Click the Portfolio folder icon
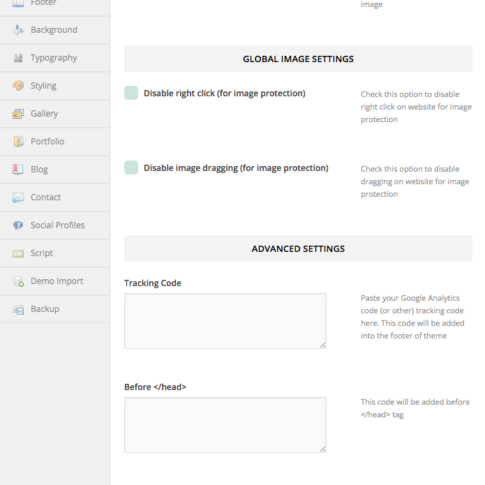485x485 pixels. click(x=18, y=141)
